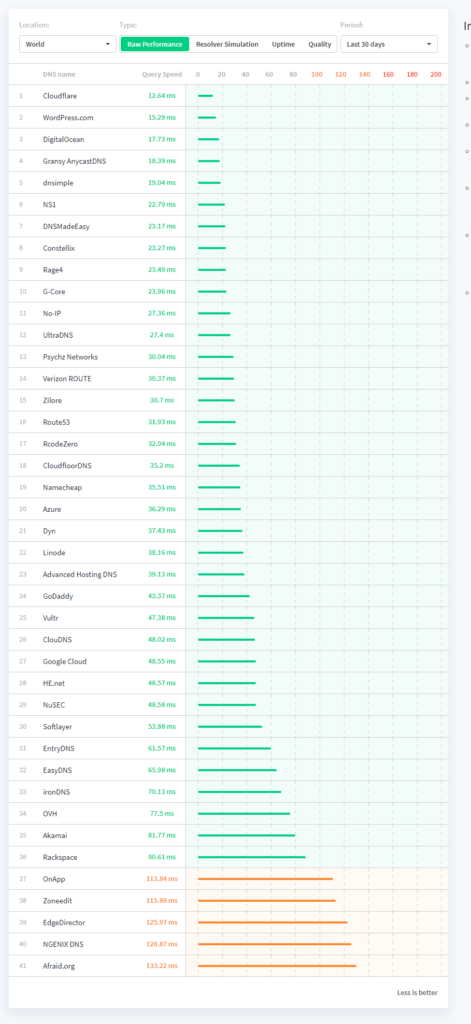Open the Route53 DNS entry
This screenshot has width=471, height=1024.
tap(56, 422)
